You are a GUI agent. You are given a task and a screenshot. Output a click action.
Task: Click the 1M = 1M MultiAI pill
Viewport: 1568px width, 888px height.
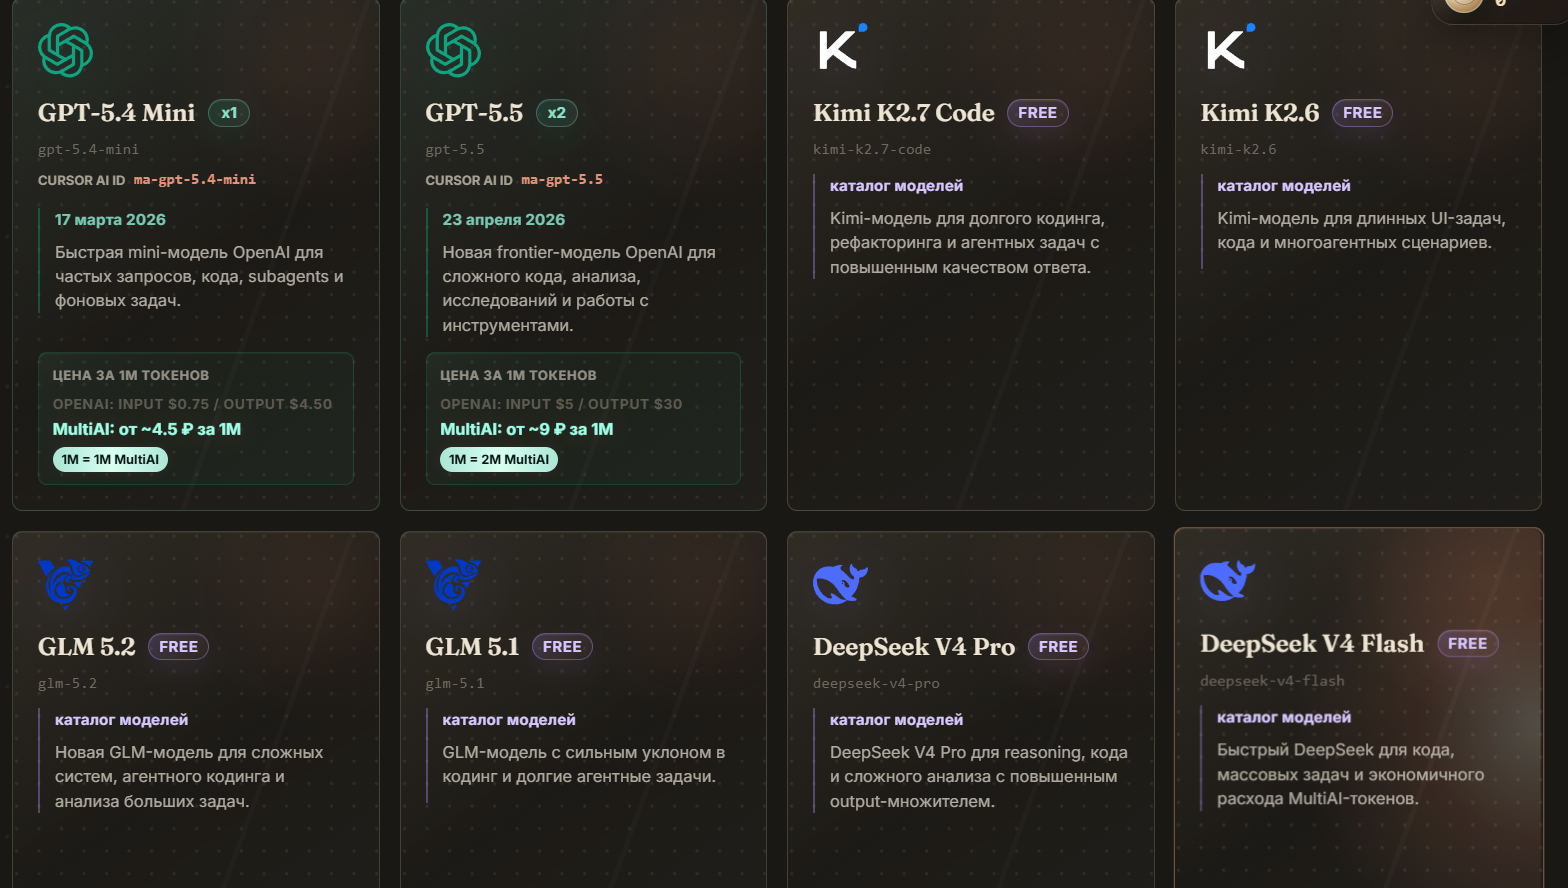tap(110, 459)
